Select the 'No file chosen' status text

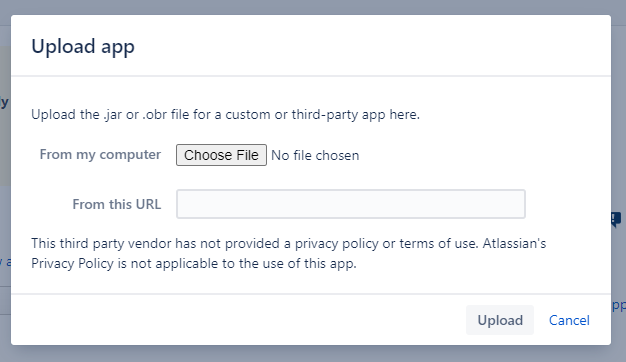coord(315,155)
